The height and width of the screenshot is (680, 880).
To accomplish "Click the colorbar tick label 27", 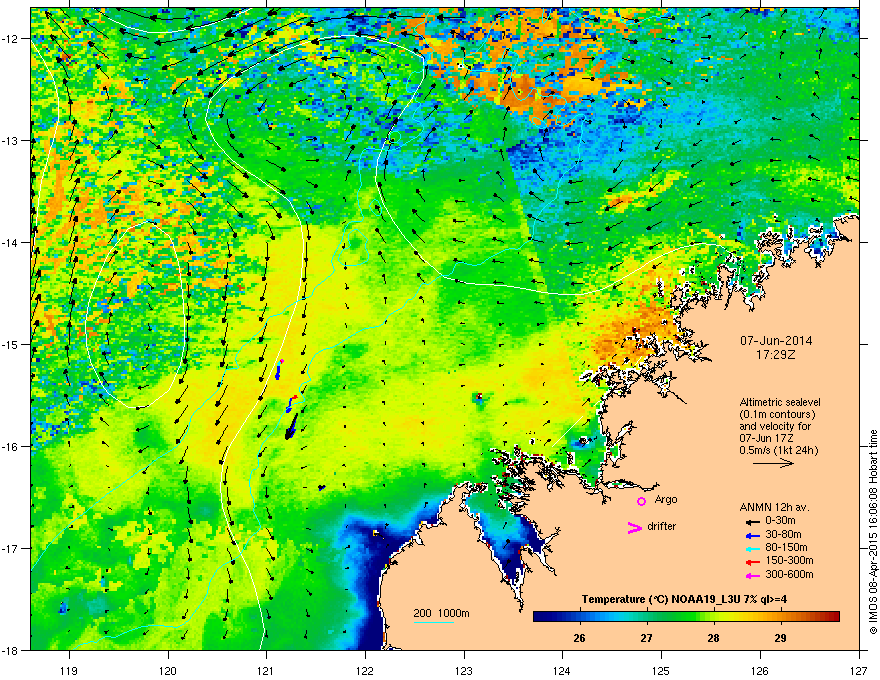I will click(647, 638).
